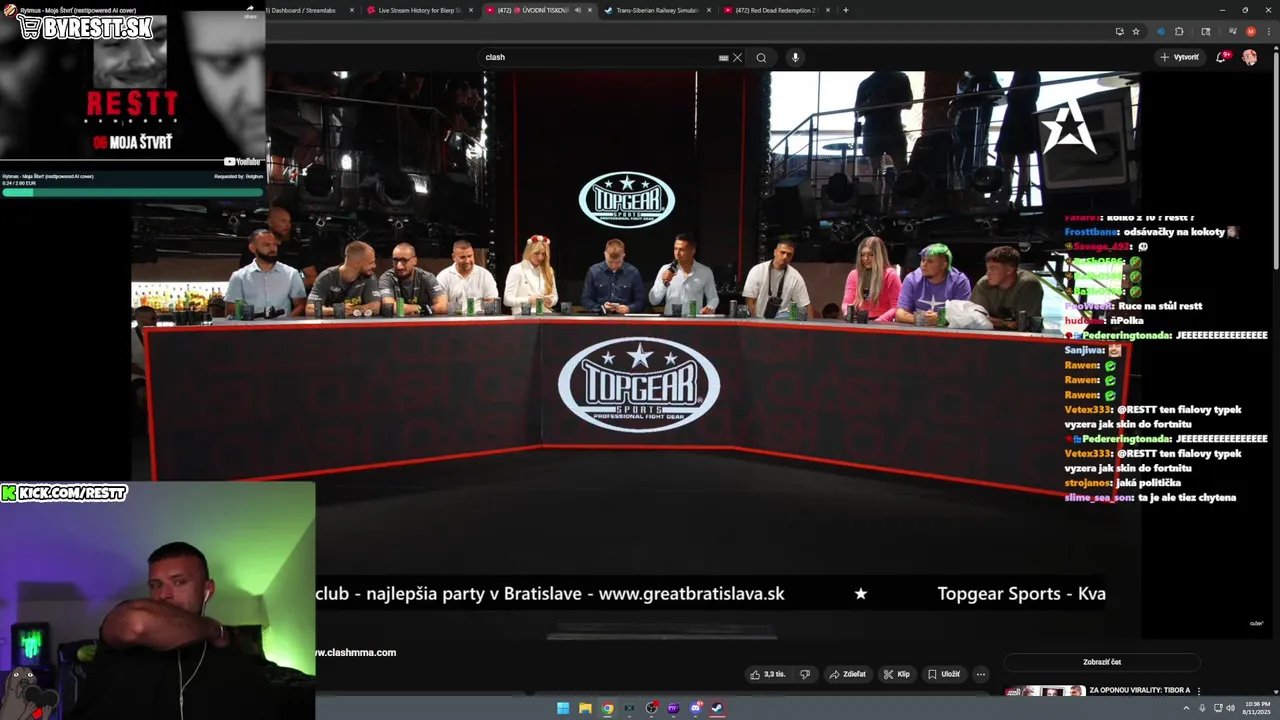Viewport: 1280px width, 720px height.
Task: Click the KICK.COM/RESTT overlay label
Action: point(64,492)
